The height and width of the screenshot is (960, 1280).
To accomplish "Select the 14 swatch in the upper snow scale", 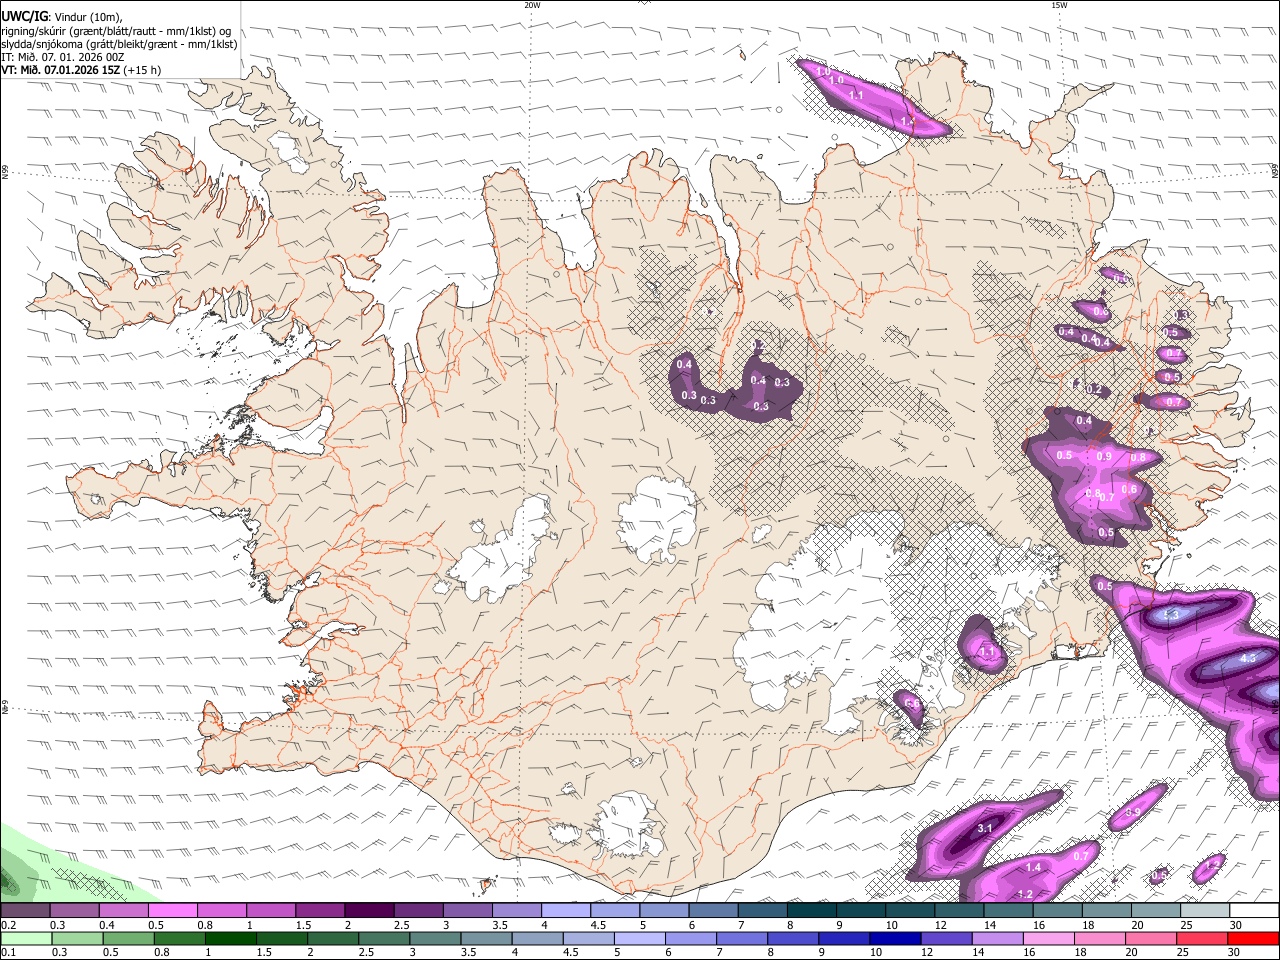I will pyautogui.click(x=1008, y=910).
